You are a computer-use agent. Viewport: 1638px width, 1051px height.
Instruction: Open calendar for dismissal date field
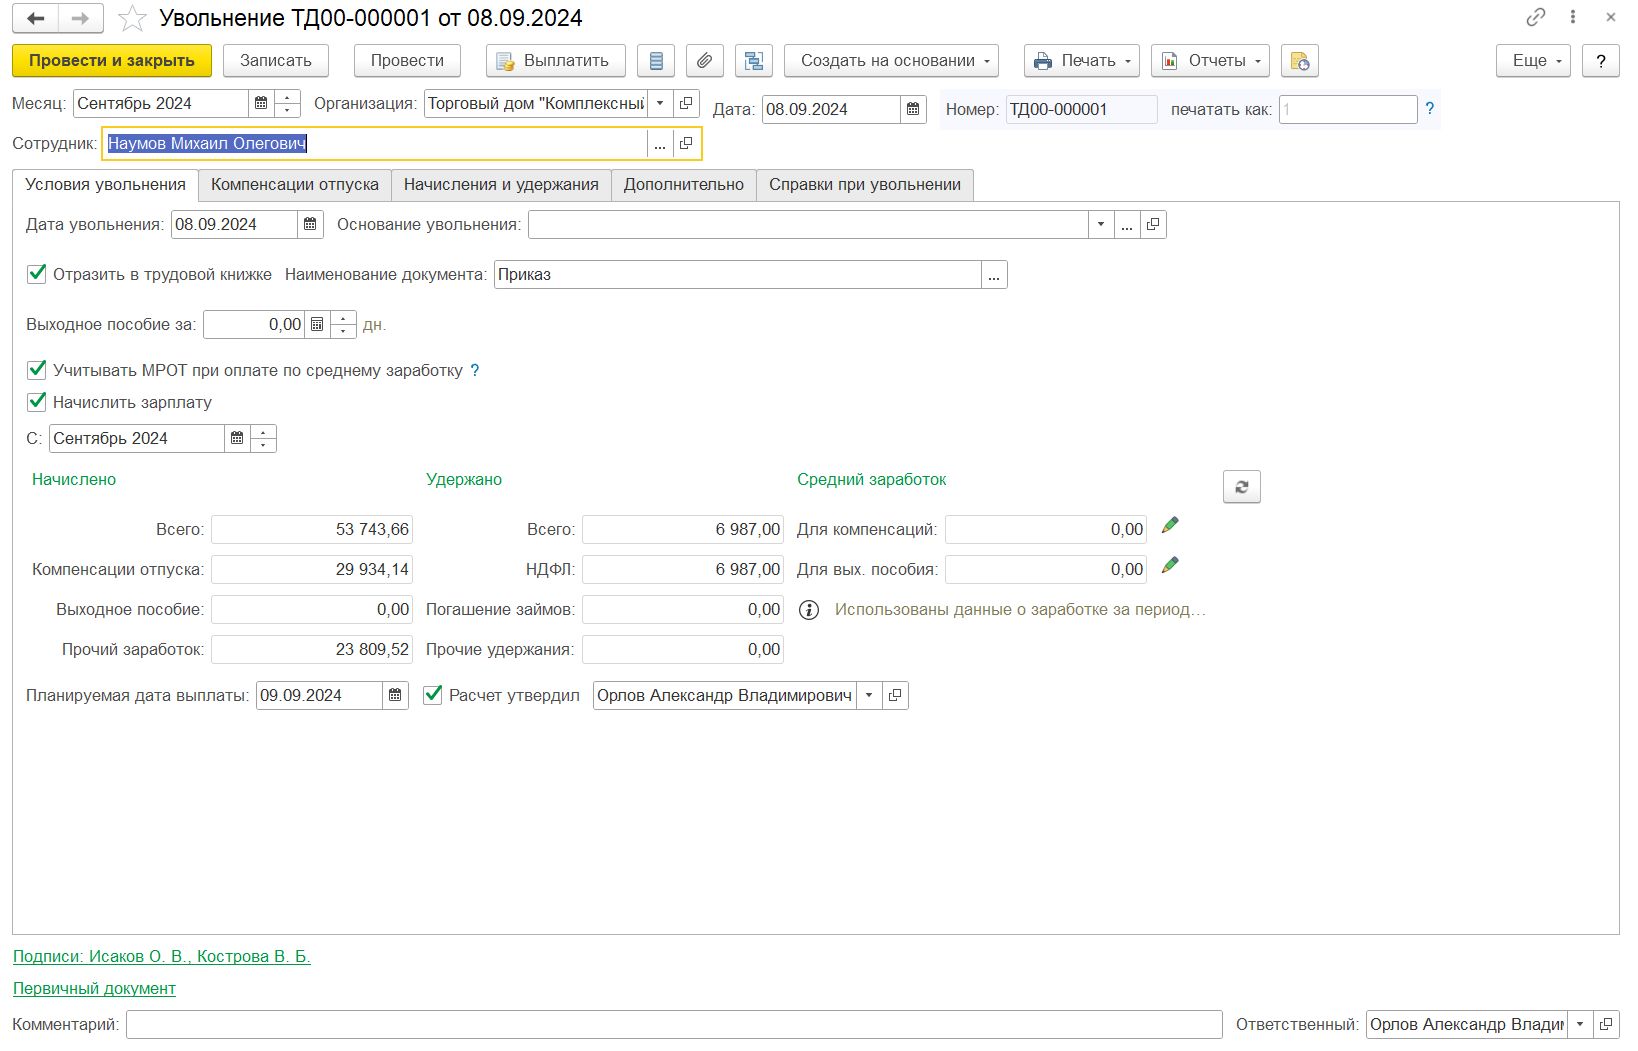[x=310, y=225]
